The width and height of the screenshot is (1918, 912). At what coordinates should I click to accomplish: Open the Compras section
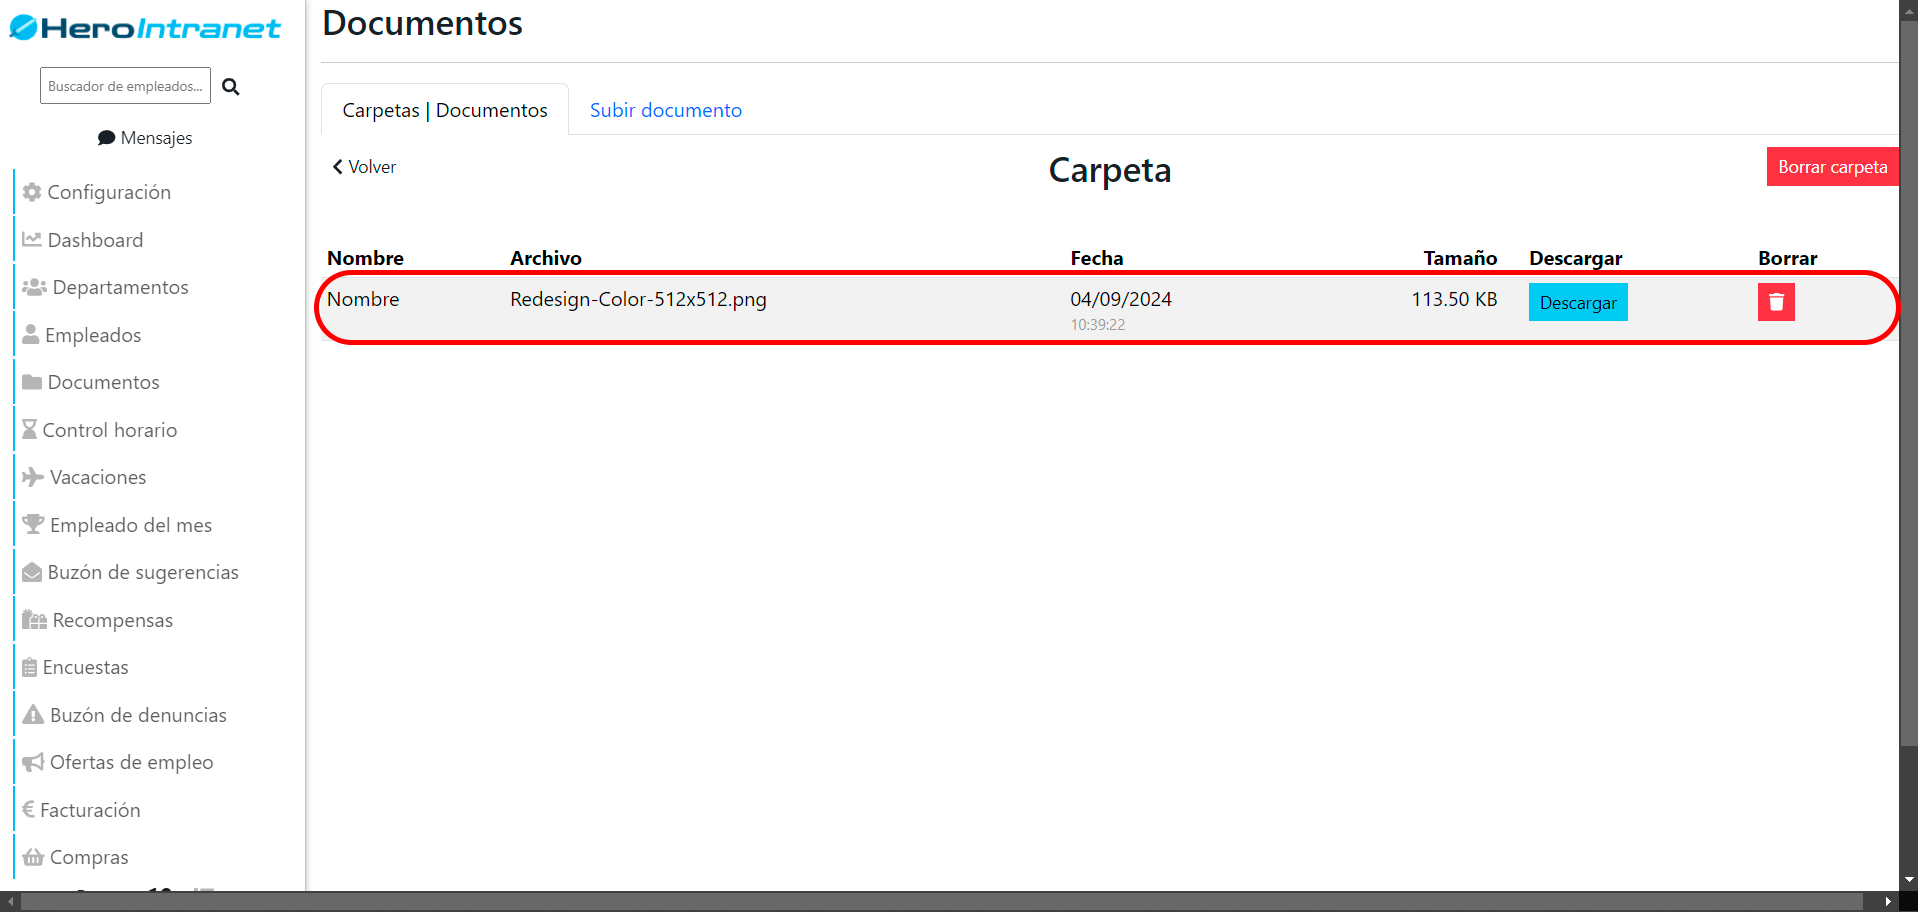(x=89, y=857)
